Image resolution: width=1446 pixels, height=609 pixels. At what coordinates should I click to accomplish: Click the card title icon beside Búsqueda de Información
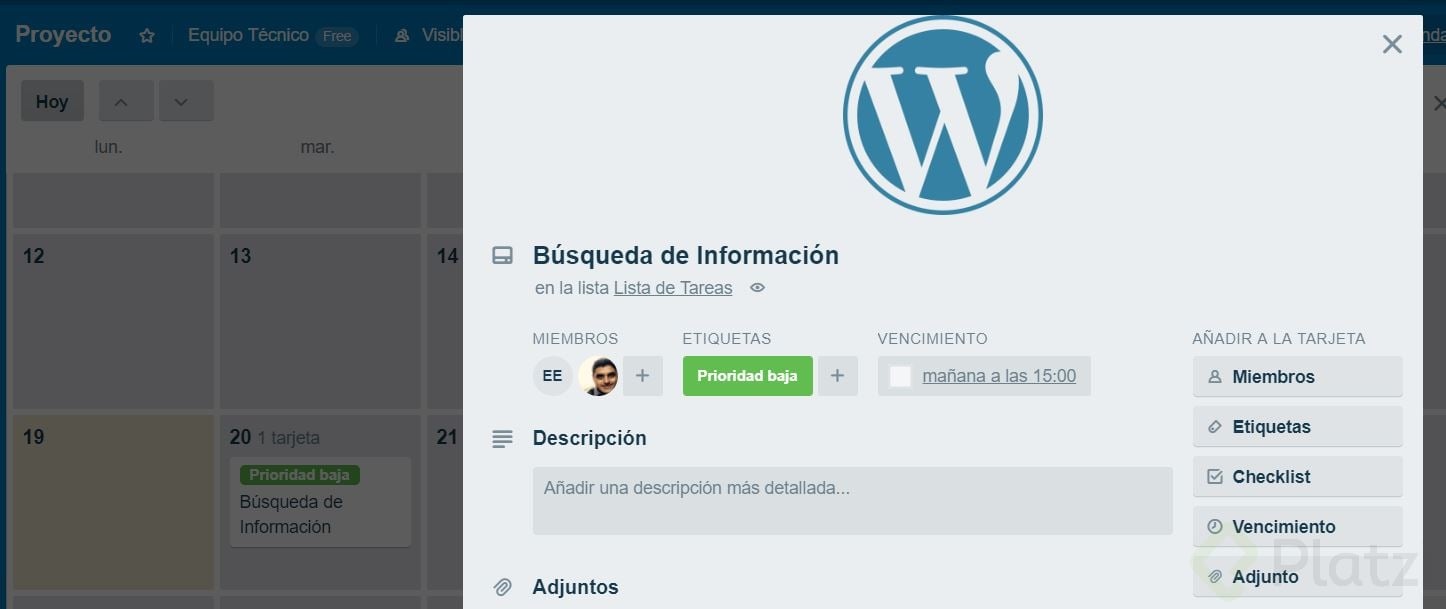pos(503,256)
